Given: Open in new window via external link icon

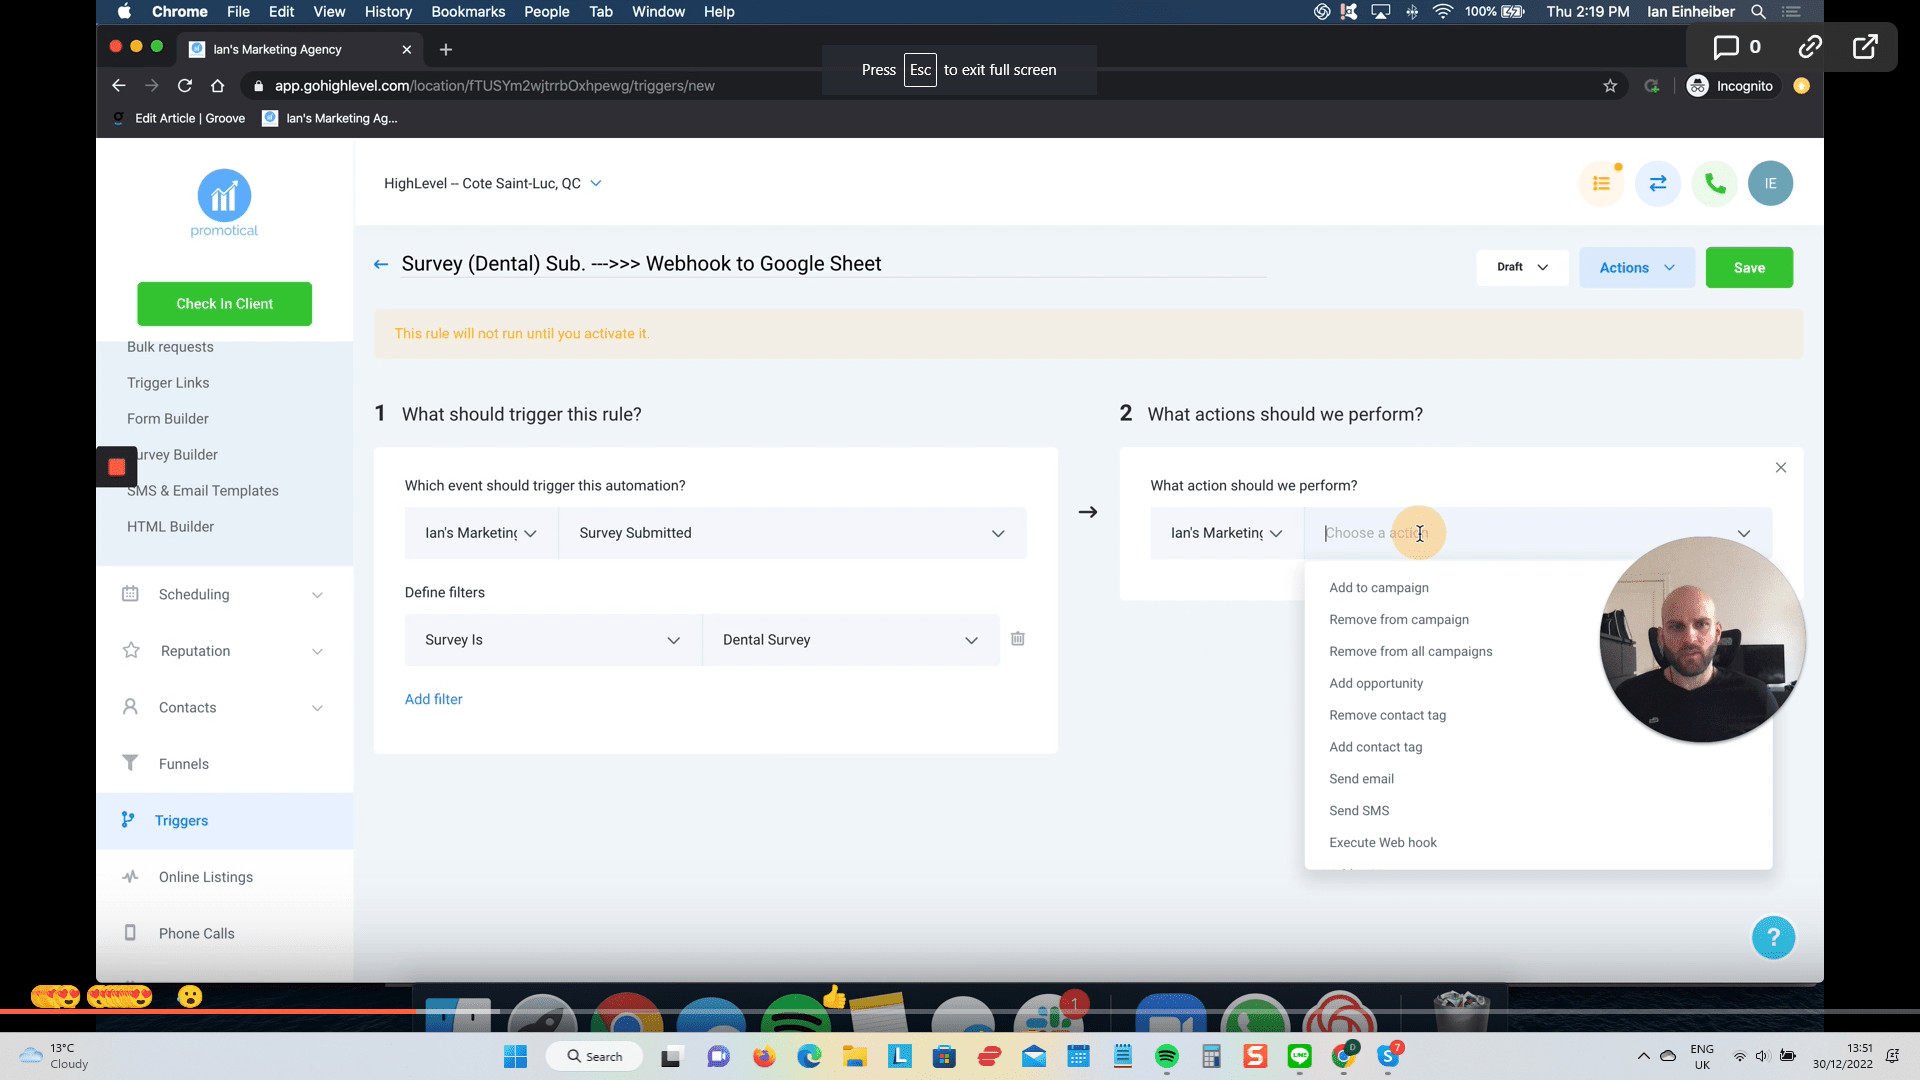Looking at the screenshot, I should [1865, 47].
